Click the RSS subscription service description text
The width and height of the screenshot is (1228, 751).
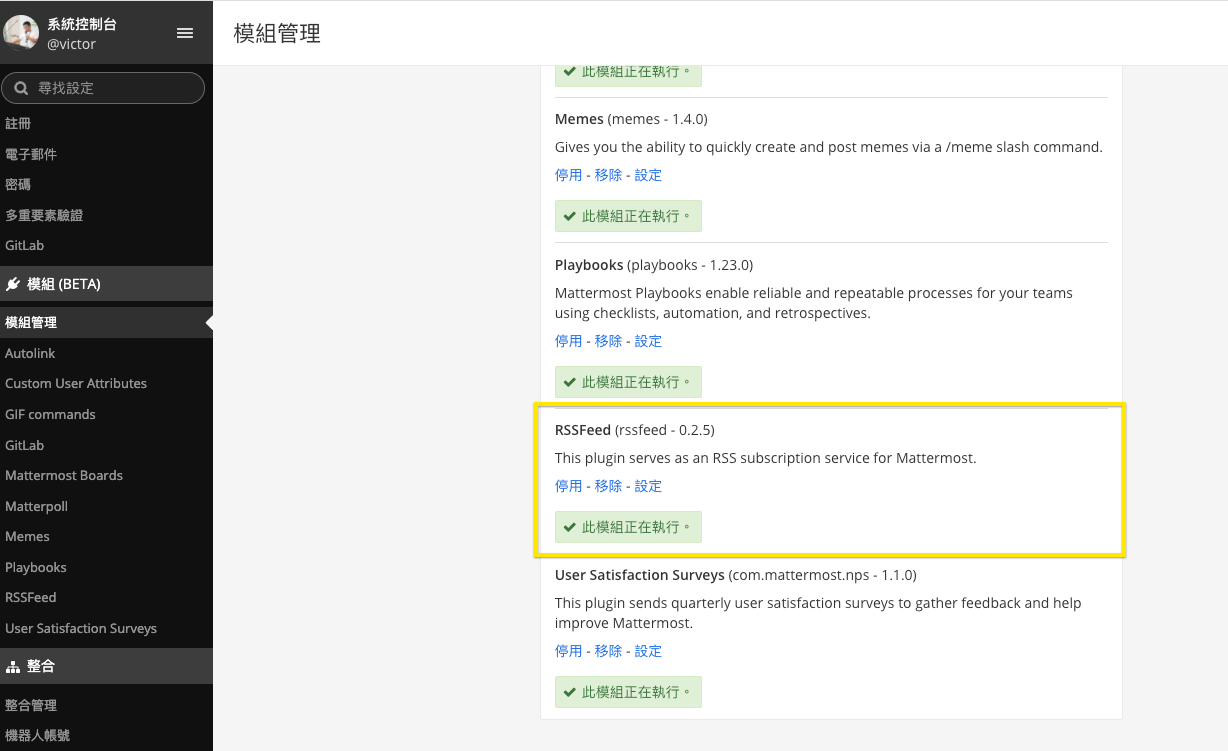(x=765, y=458)
